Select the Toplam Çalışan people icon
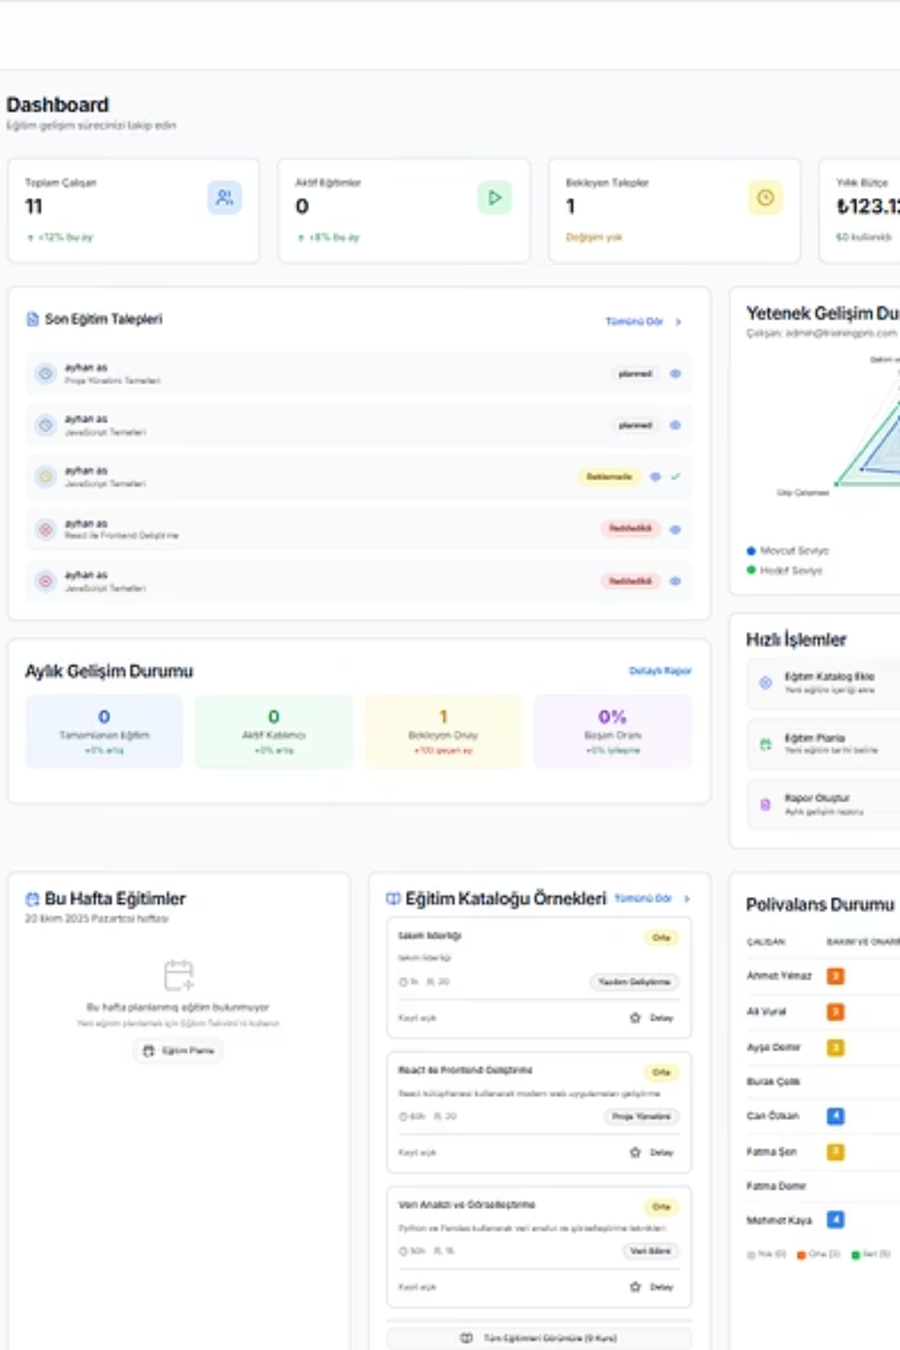The image size is (900, 1350). pos(224,197)
